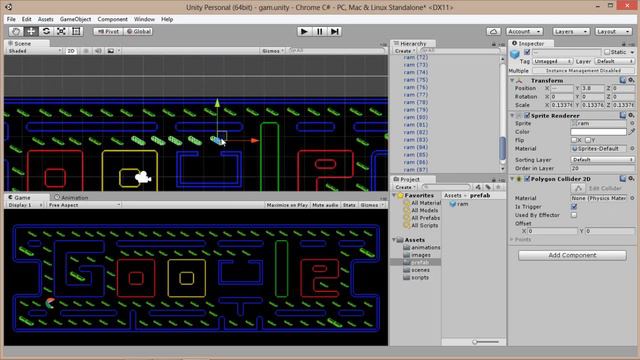Open Sprite Renderer settings gear
This screenshot has height=360, width=640.
tap(631, 116)
